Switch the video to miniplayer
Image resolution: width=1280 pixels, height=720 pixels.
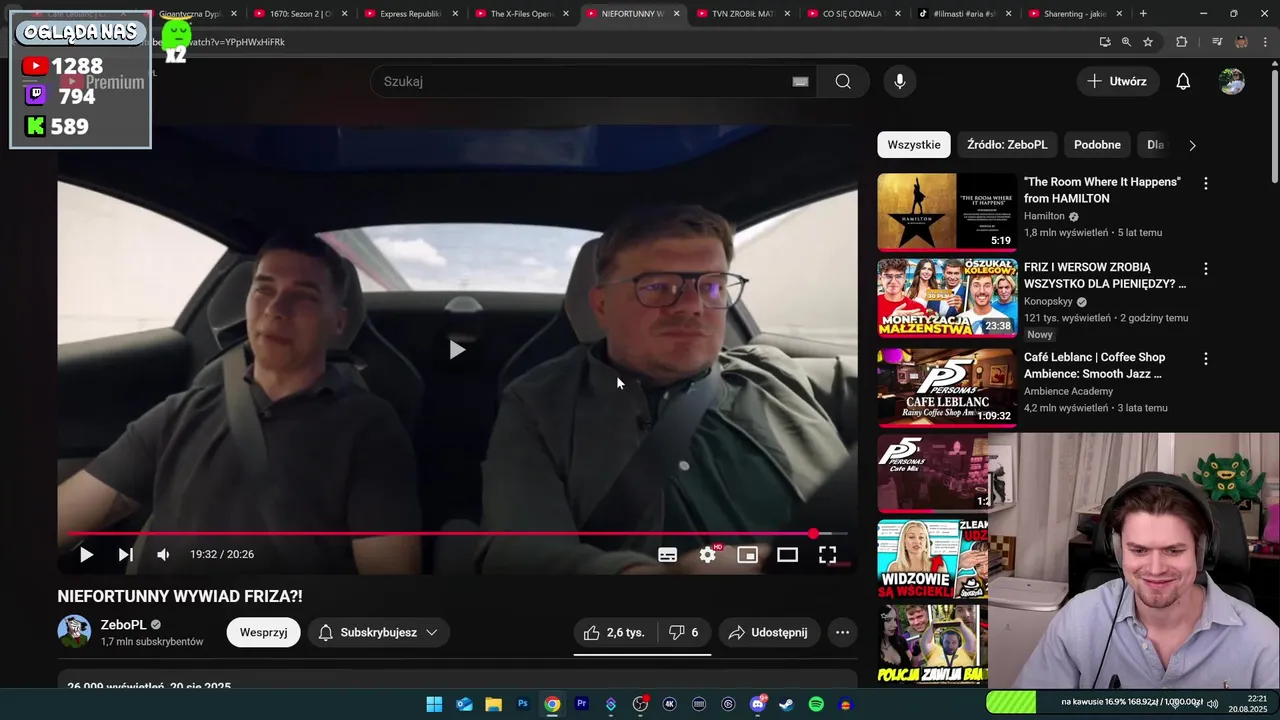click(x=747, y=554)
